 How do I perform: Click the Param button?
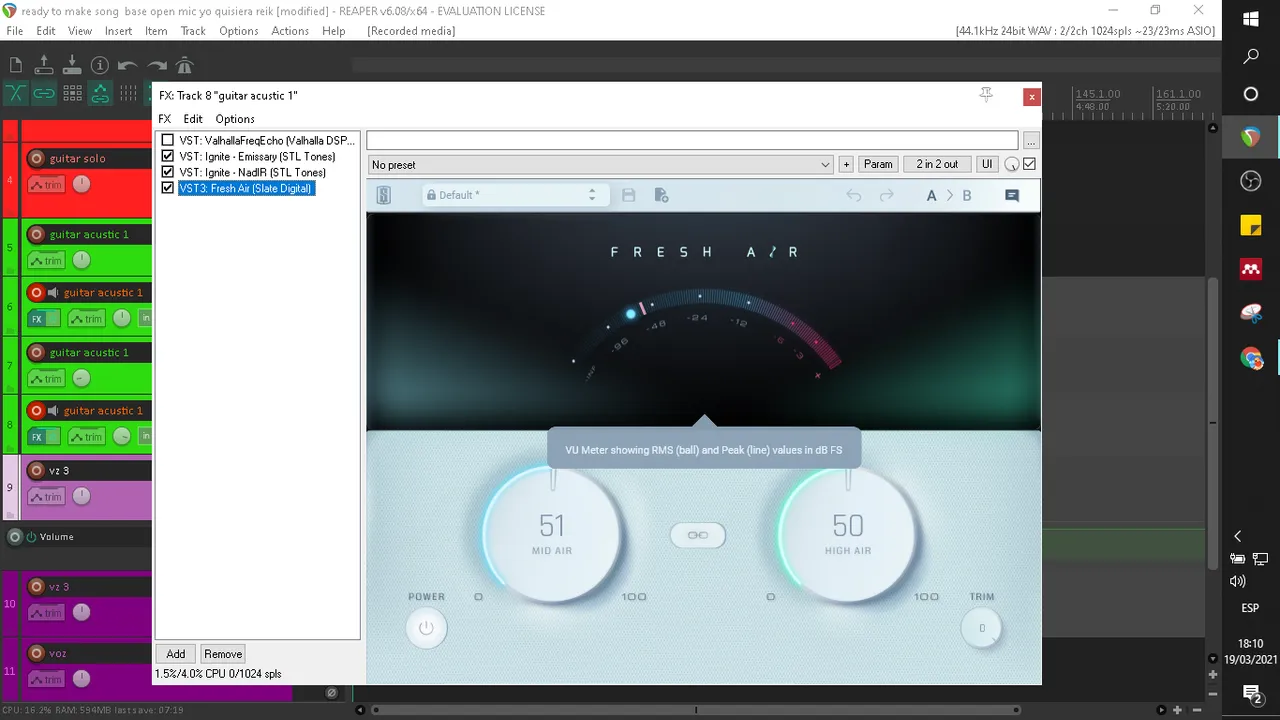(x=878, y=164)
